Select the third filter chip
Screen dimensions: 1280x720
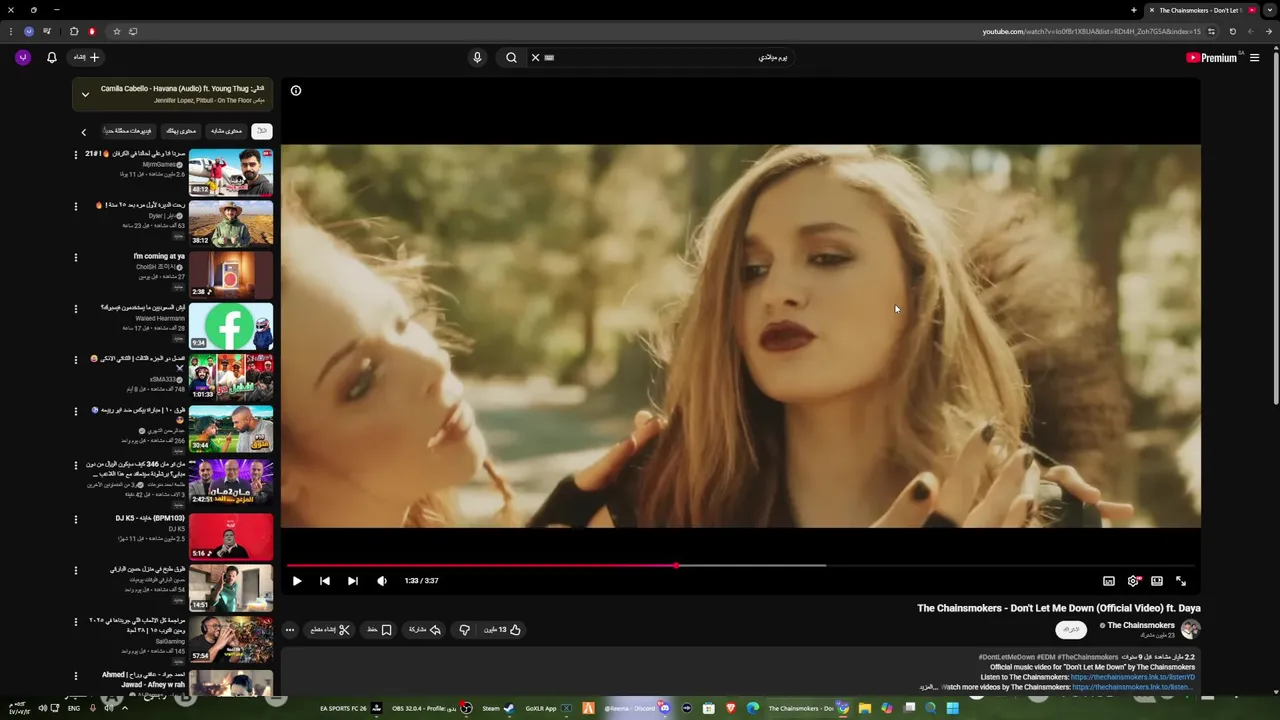pyautogui.click(x=181, y=131)
